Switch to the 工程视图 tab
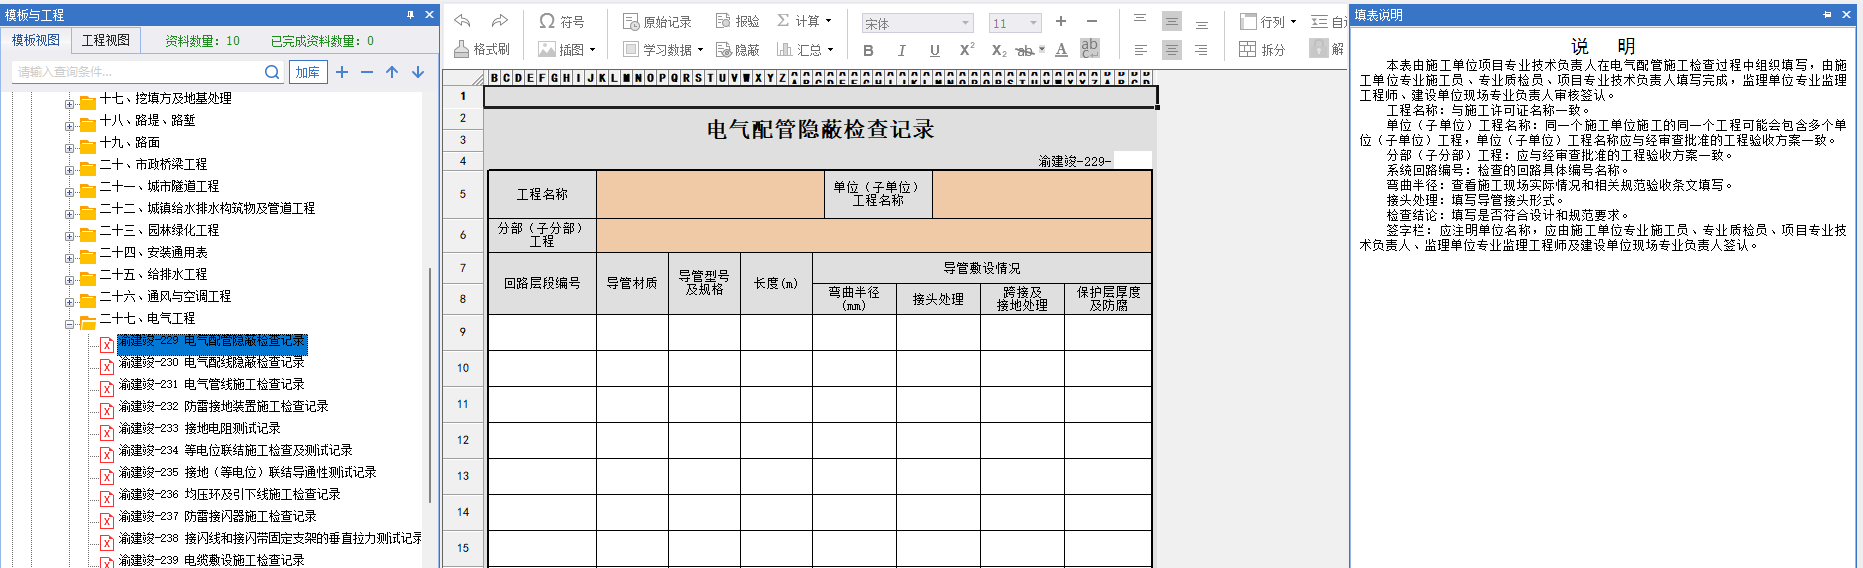Viewport: 1863px width, 568px height. coord(106,40)
